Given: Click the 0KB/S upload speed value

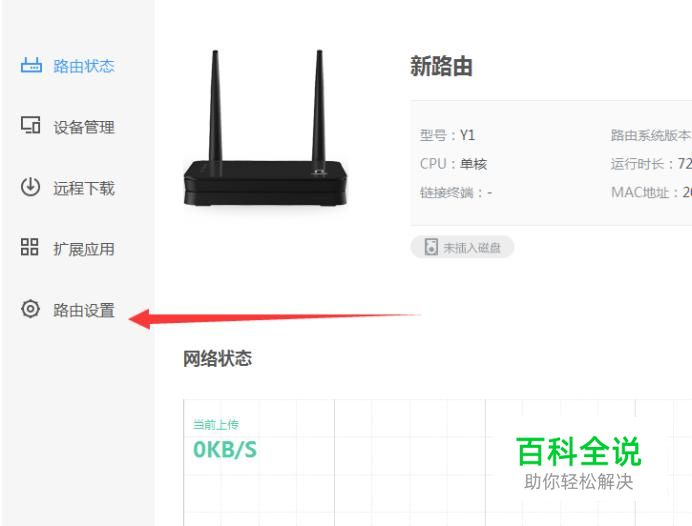Looking at the screenshot, I should [225, 450].
